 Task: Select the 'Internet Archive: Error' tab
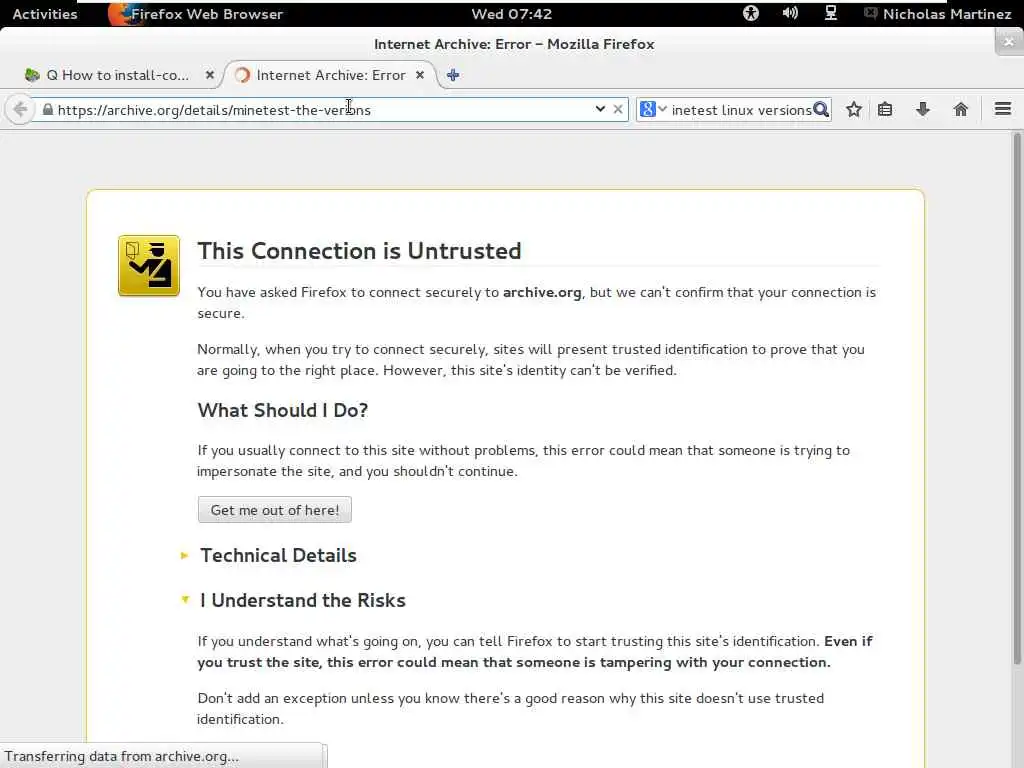click(330, 75)
